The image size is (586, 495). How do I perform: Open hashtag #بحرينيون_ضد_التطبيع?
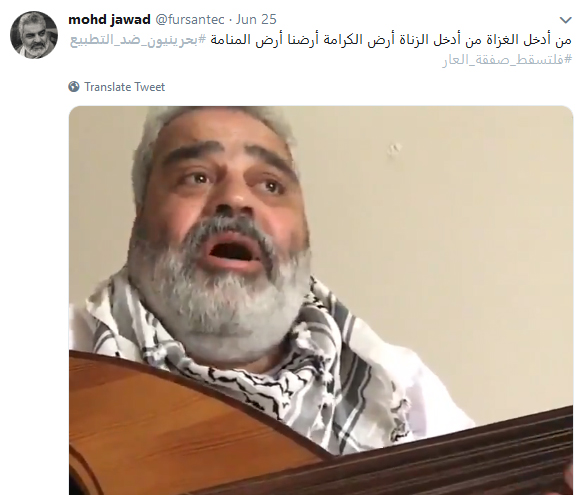pyautogui.click(x=138, y=40)
